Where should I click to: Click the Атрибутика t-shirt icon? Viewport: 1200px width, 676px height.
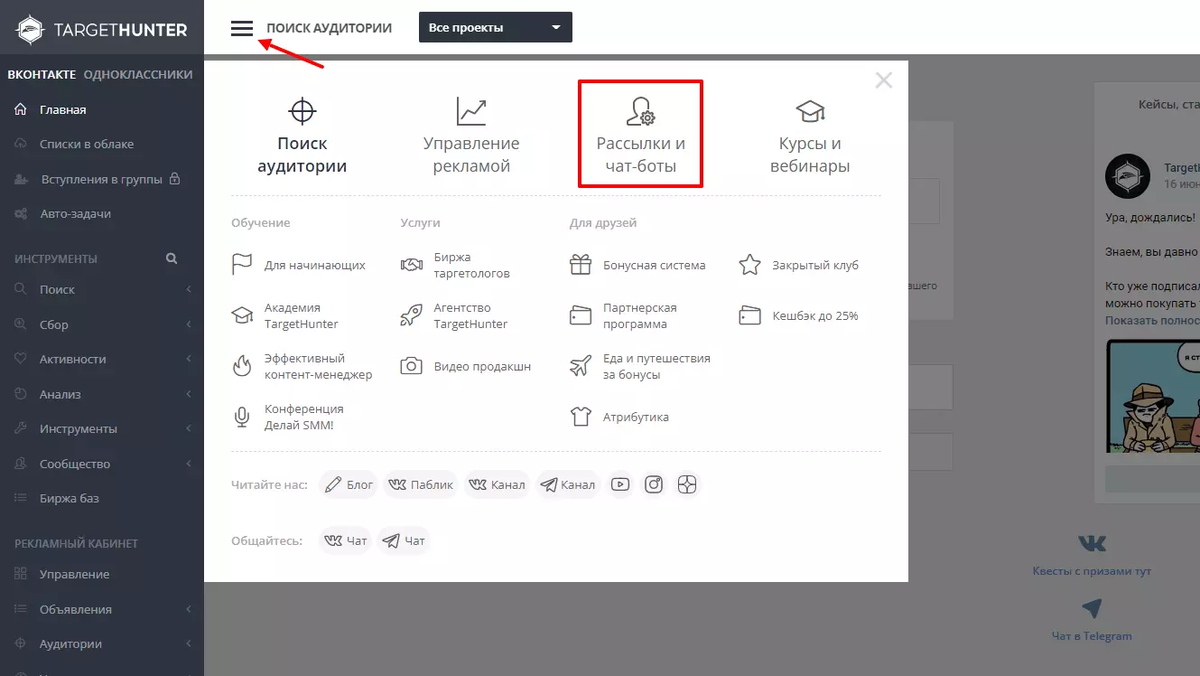581,417
